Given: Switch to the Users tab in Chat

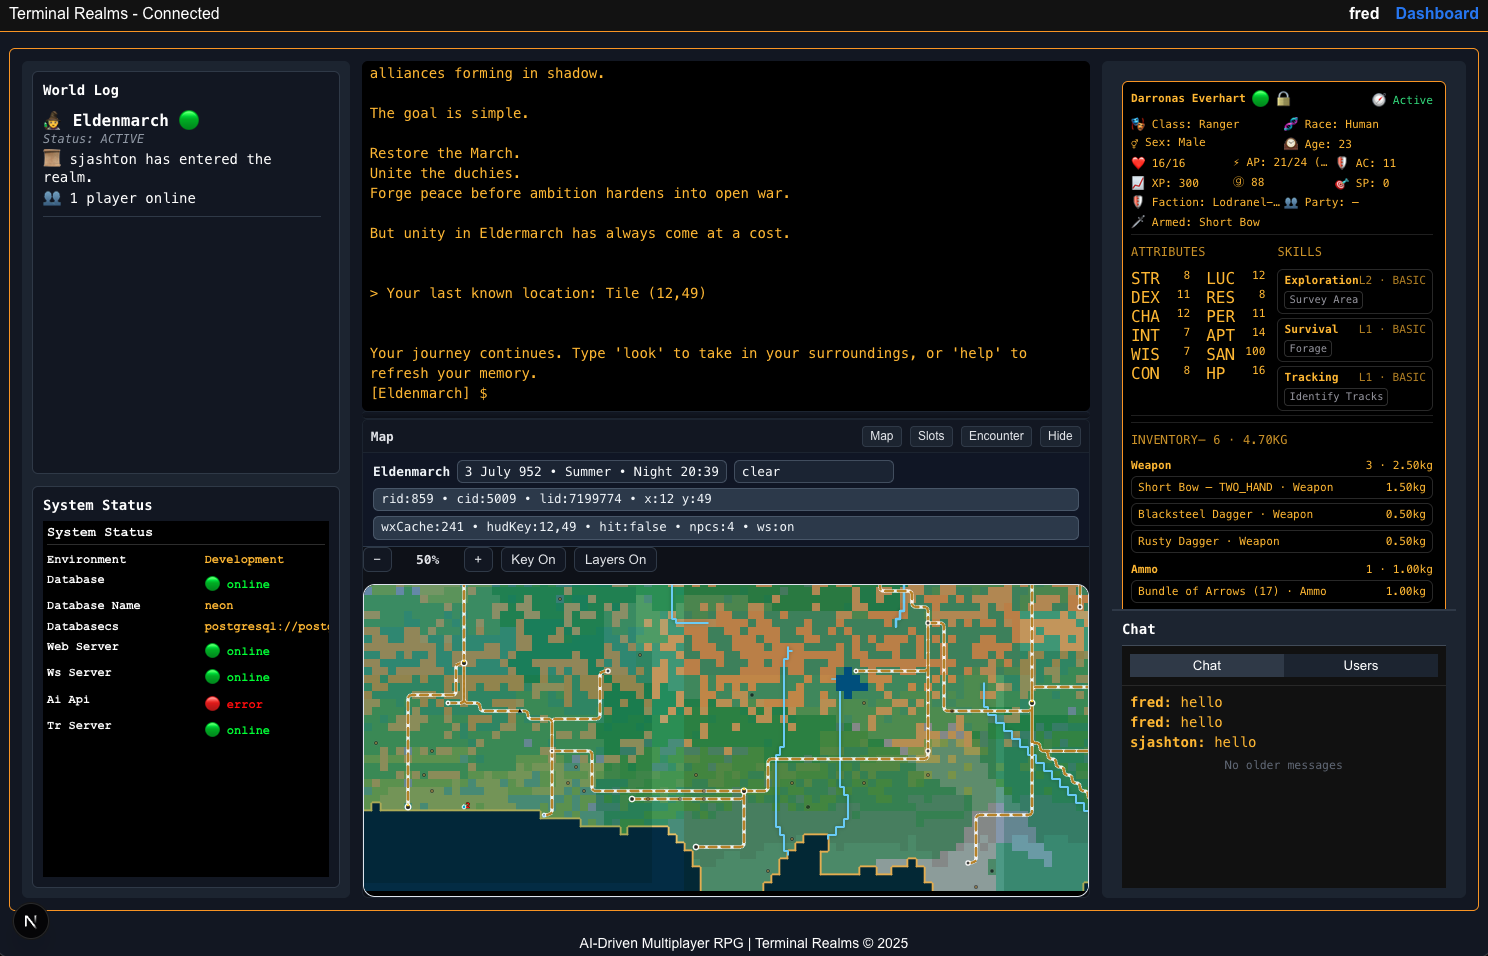Looking at the screenshot, I should point(1360,665).
